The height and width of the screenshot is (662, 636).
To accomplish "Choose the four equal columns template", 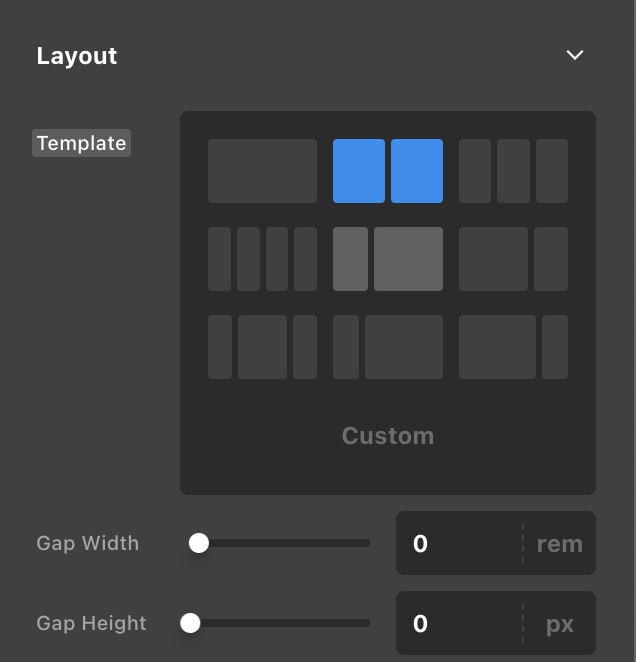I will click(262, 259).
